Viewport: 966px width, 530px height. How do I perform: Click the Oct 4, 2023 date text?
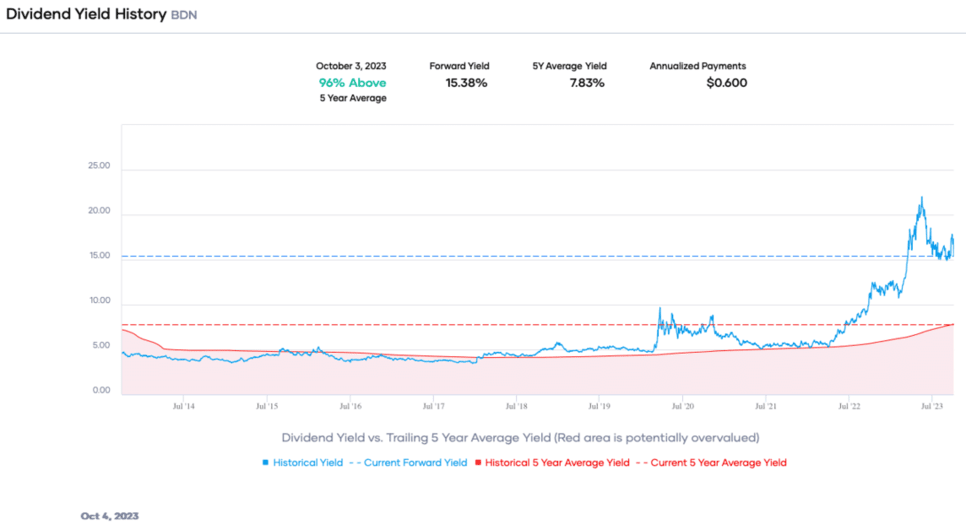tap(110, 516)
